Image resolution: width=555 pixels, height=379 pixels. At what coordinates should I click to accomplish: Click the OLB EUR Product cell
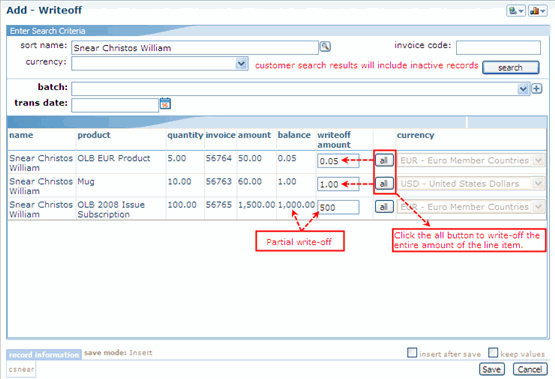point(114,158)
